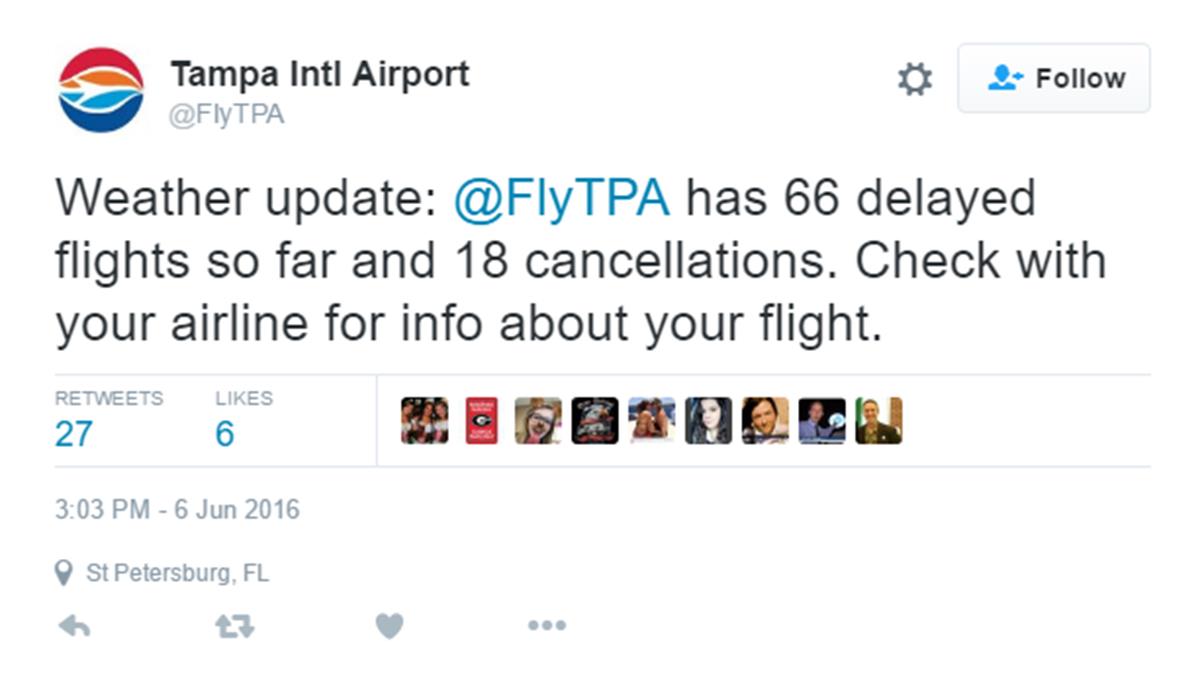Image resolution: width=1200 pixels, height=675 pixels.
Task: Select the beach couple photo avatar
Action: click(652, 420)
